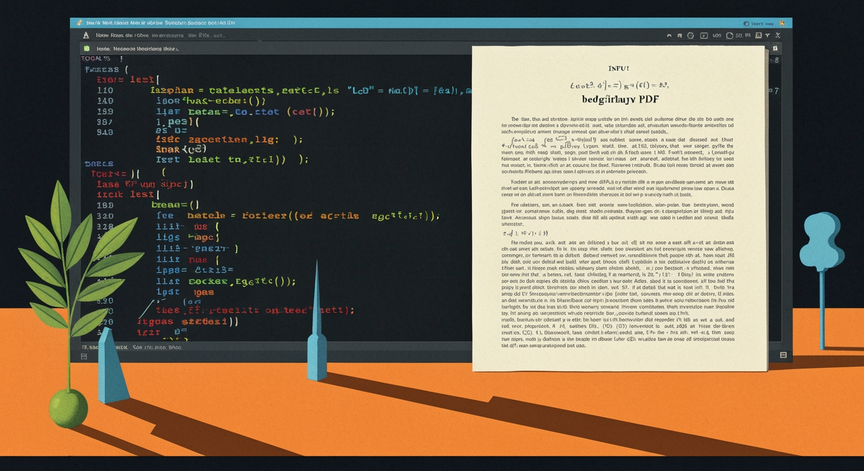Click the book-shaped icon in the toolbar
The image size is (864, 471).
(x=758, y=35)
